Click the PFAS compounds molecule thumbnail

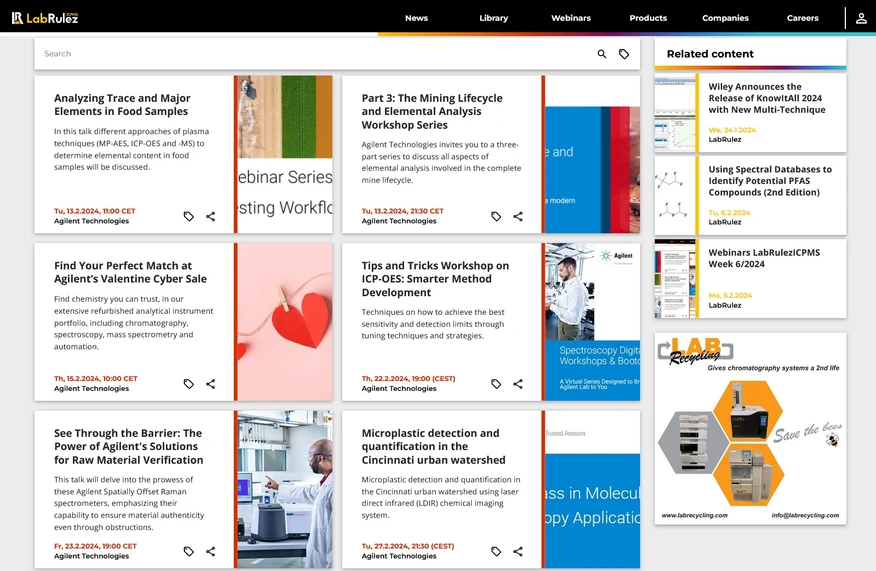point(675,196)
